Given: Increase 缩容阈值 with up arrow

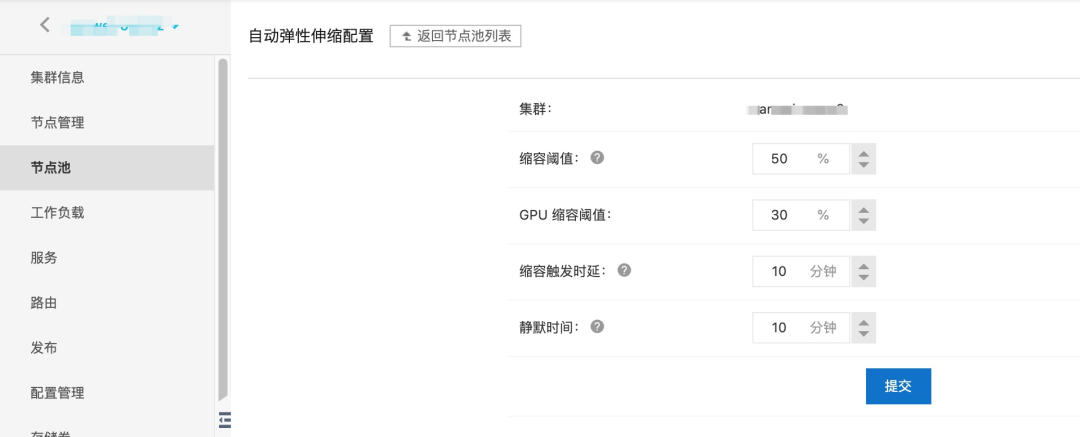Looking at the screenshot, I should 864,153.
